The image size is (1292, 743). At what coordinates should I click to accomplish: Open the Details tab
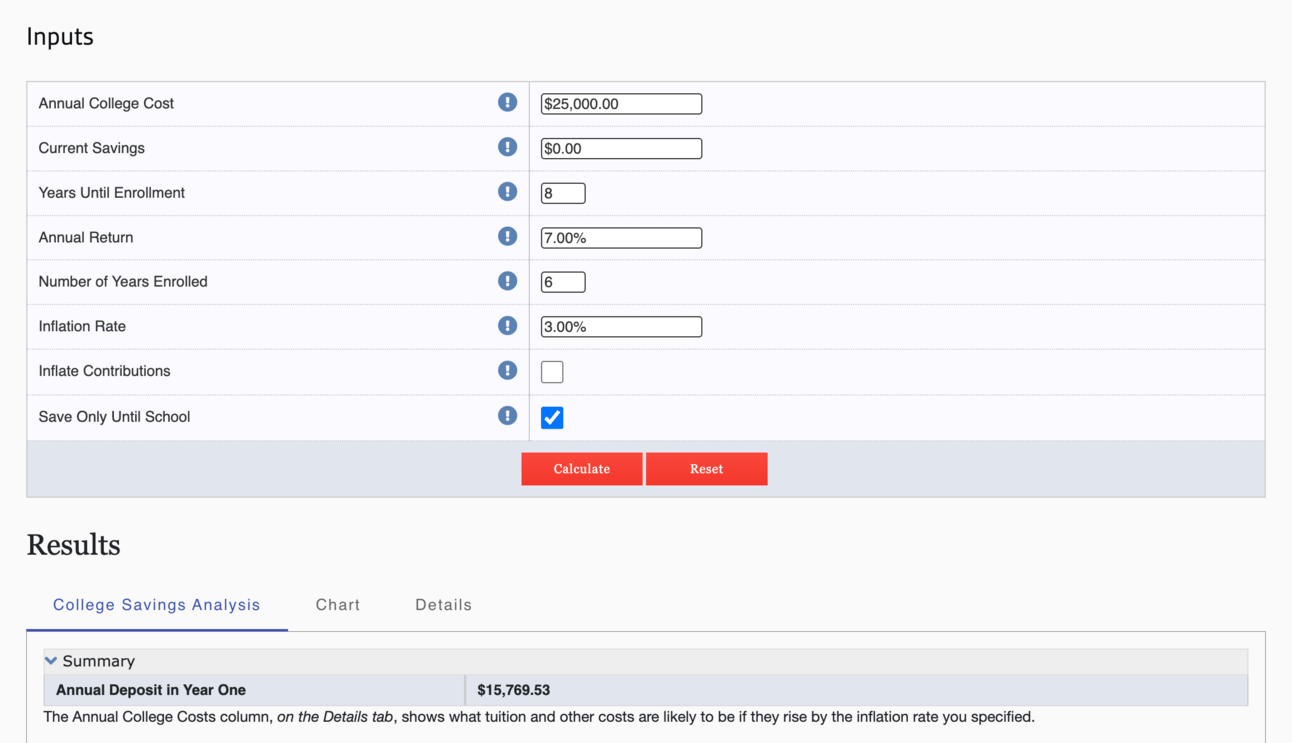click(444, 605)
